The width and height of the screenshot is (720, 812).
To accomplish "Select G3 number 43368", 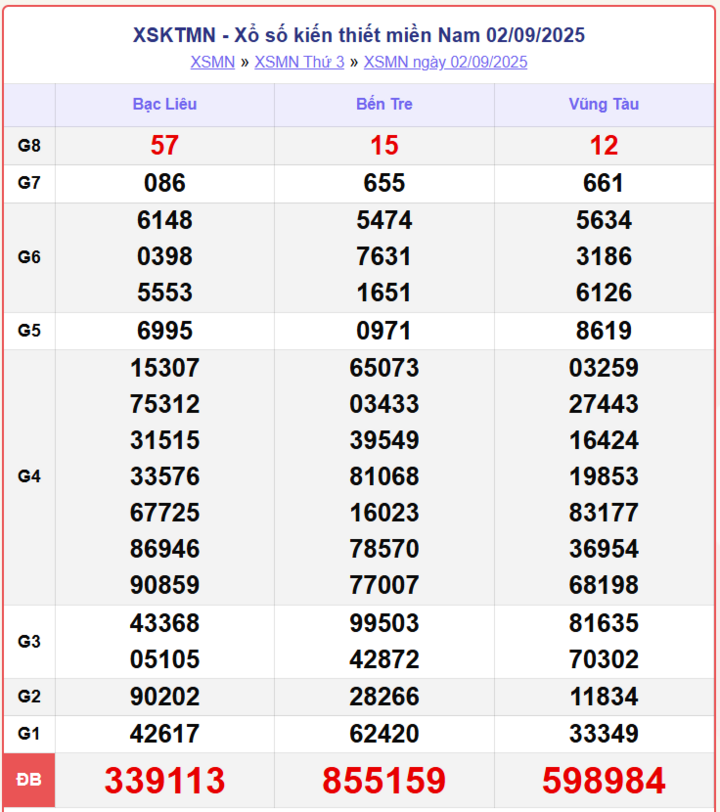I will pos(165,624).
